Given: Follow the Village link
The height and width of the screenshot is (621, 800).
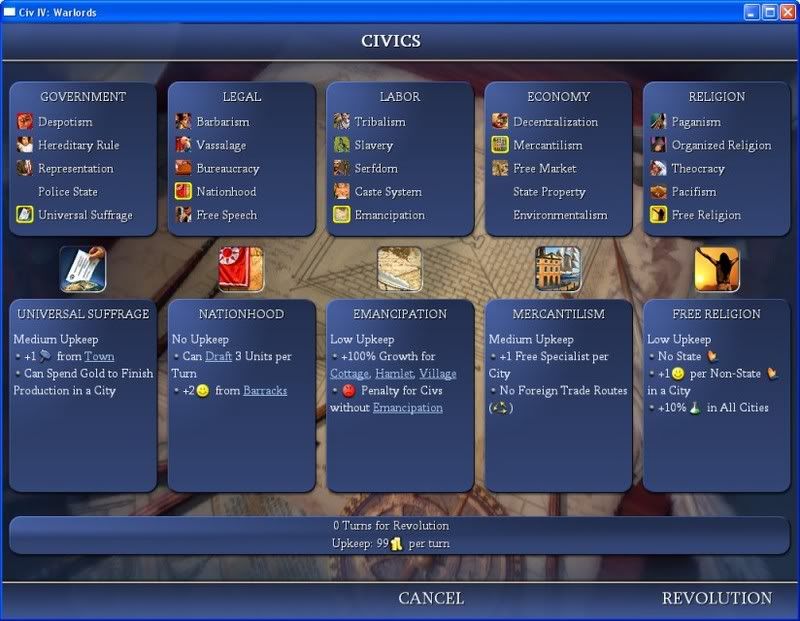Looking at the screenshot, I should pyautogui.click(x=438, y=374).
